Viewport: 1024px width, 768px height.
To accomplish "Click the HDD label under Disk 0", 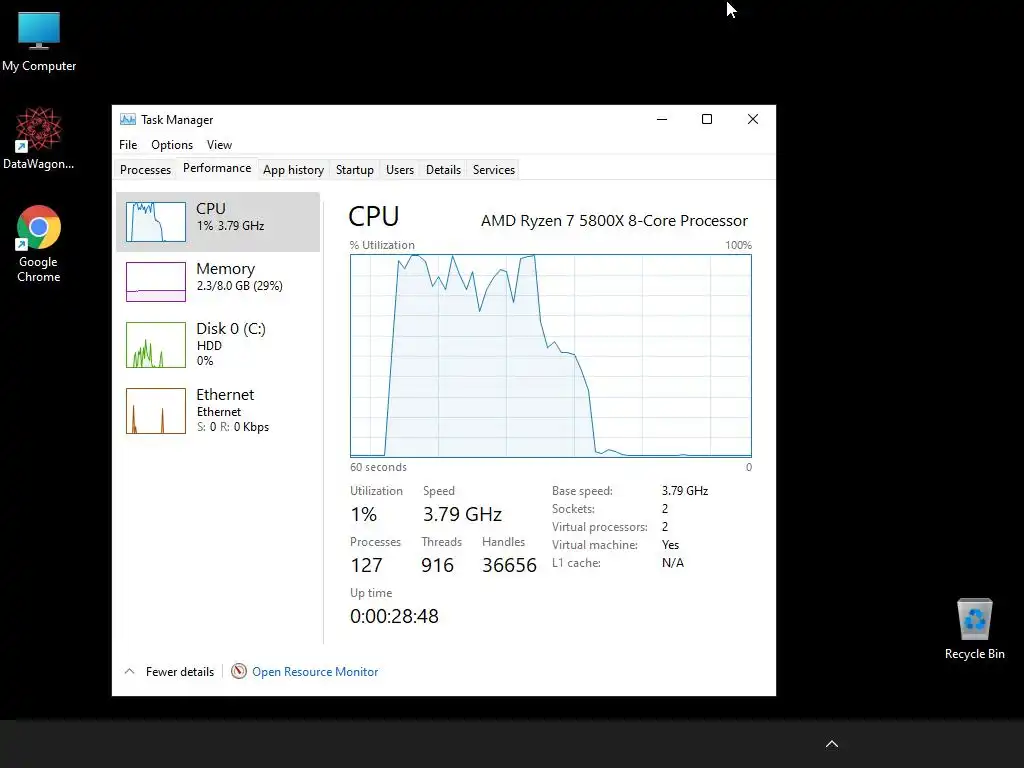I will click(x=209, y=346).
